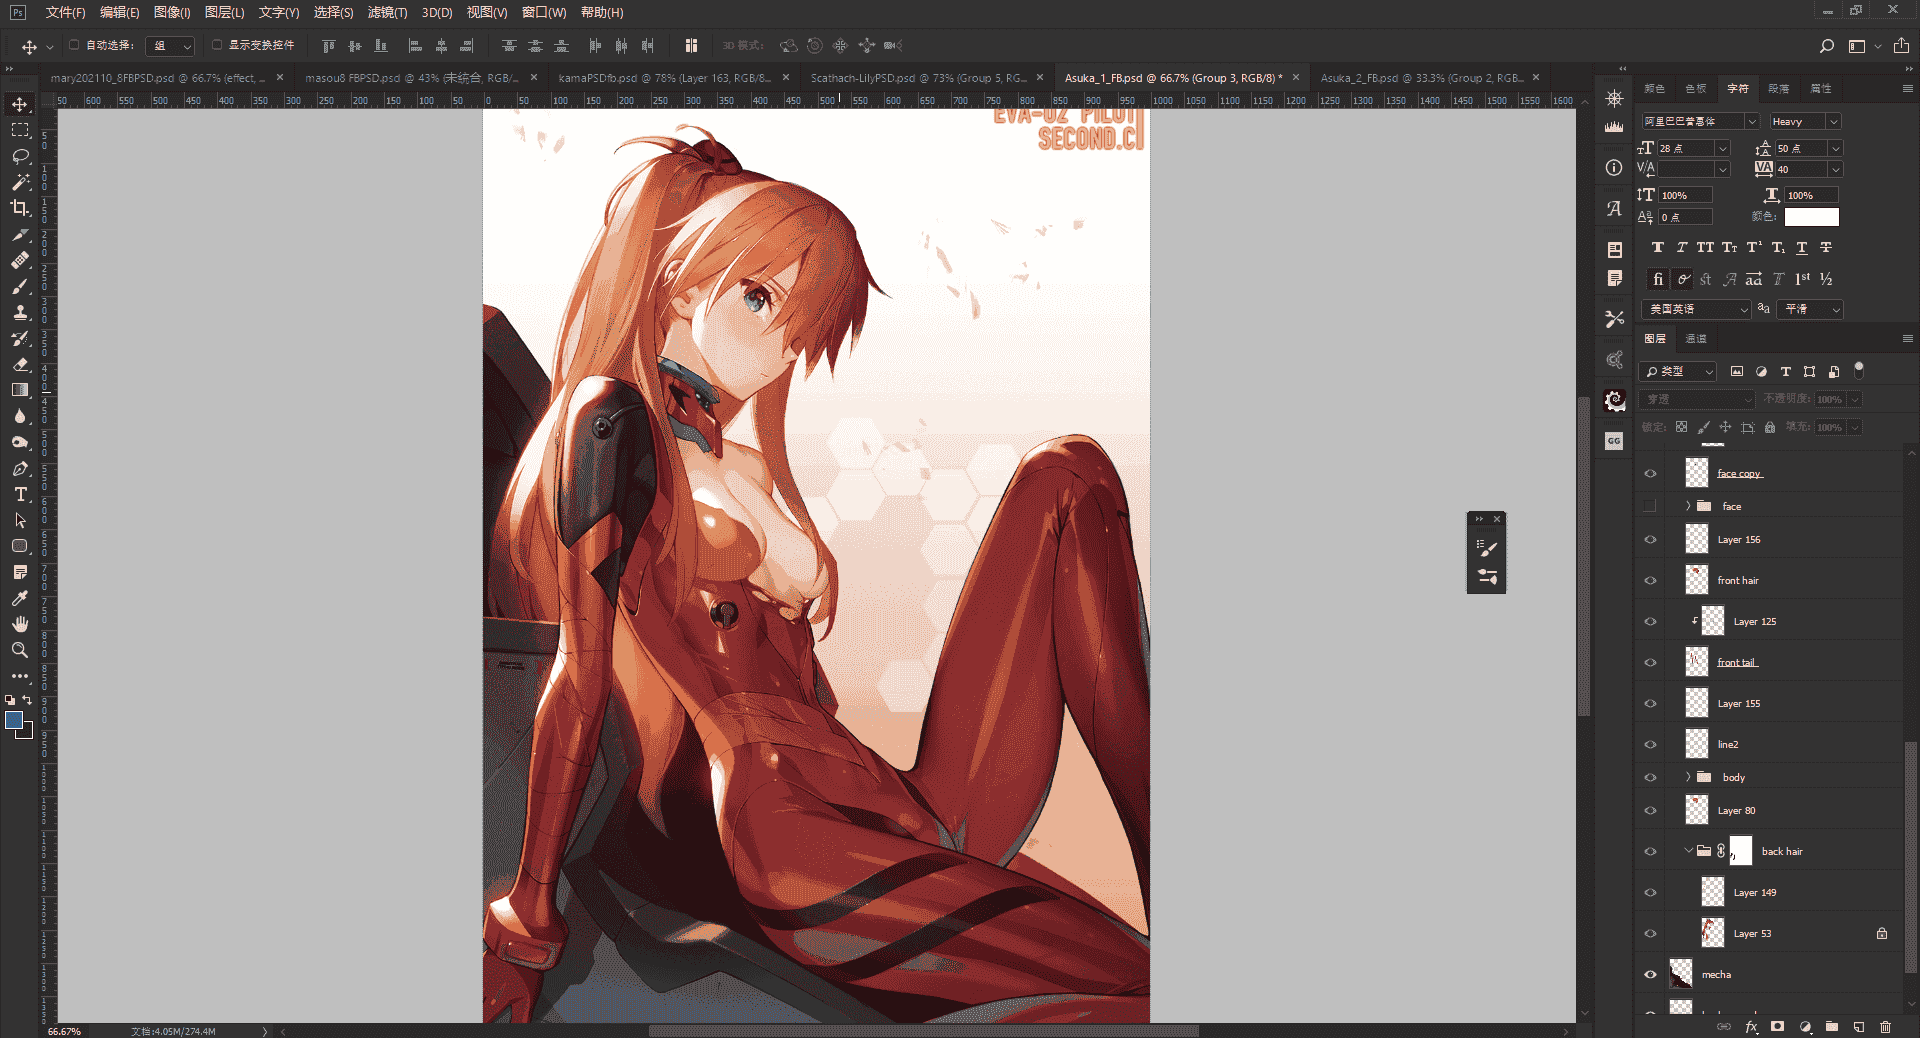Select the Clone Stamp tool
The image size is (1920, 1038).
tap(20, 312)
